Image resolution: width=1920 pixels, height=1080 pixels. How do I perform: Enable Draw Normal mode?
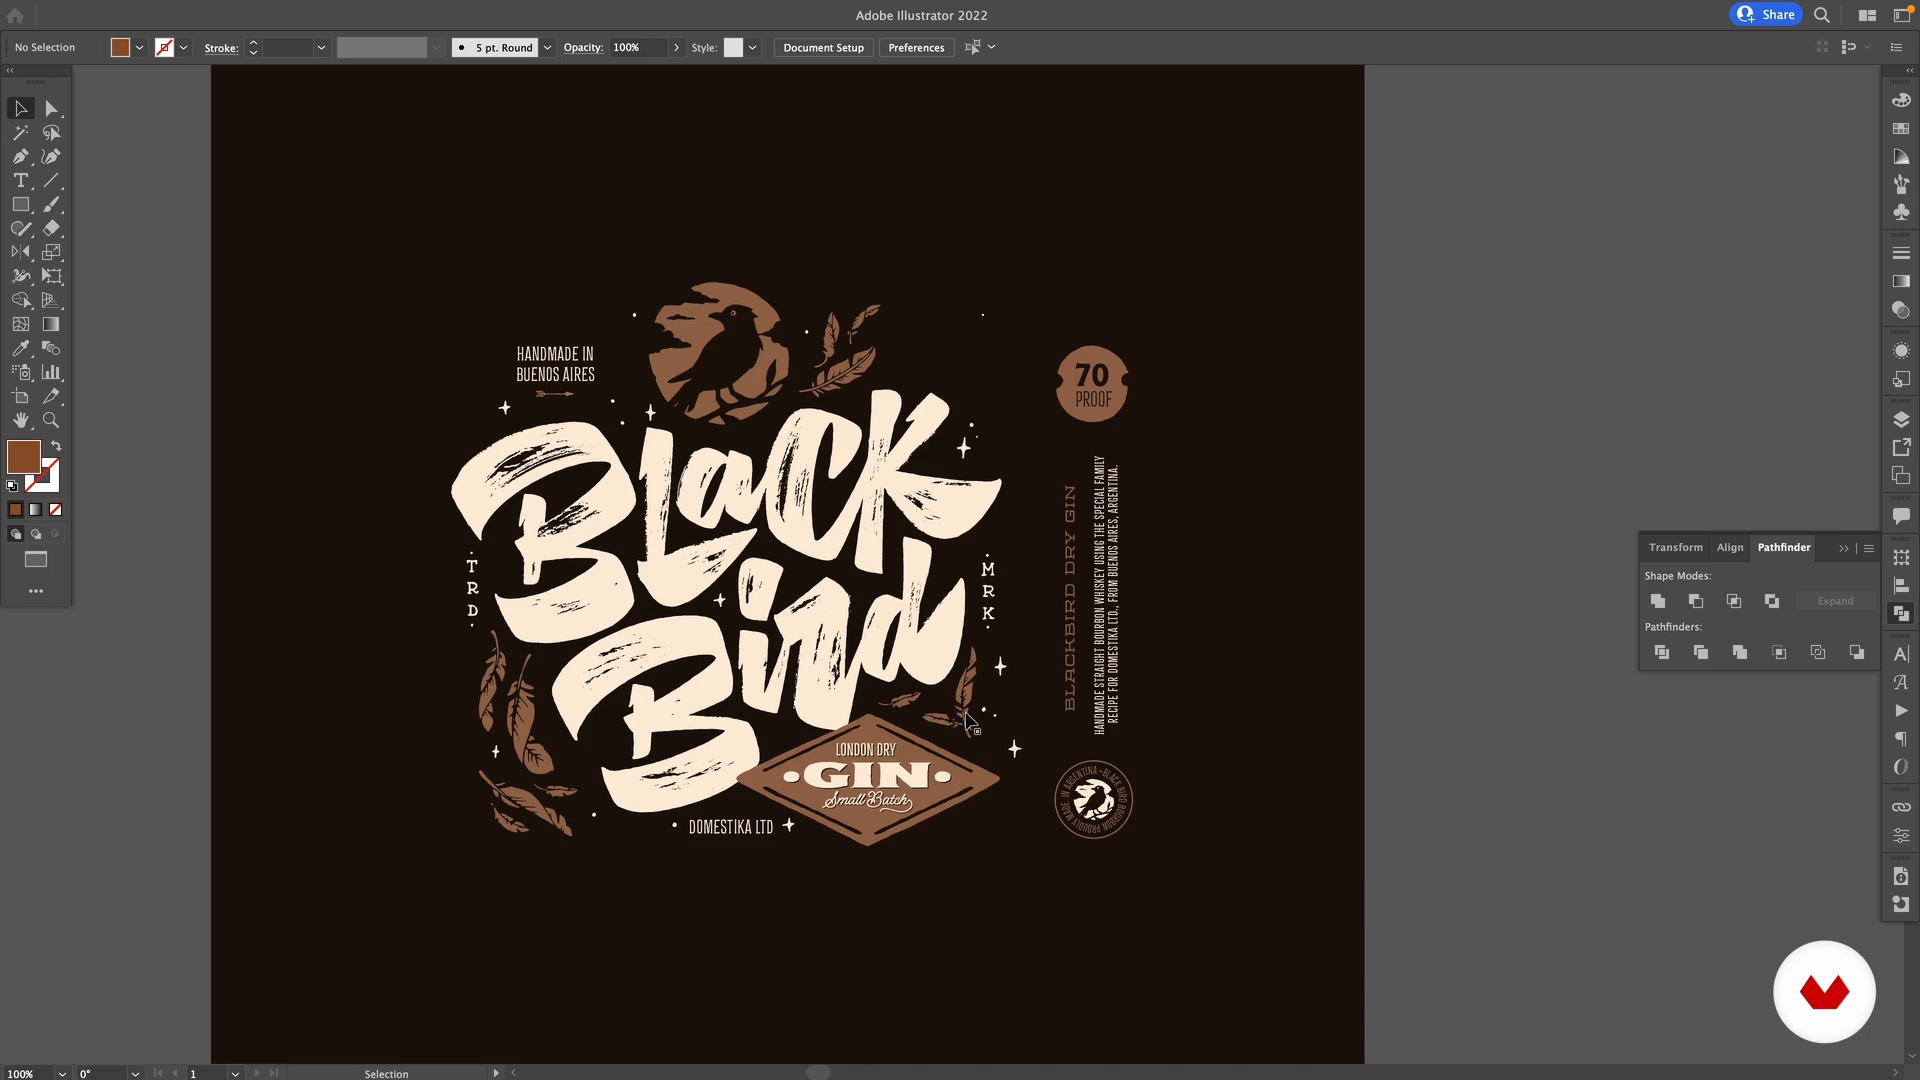point(15,534)
